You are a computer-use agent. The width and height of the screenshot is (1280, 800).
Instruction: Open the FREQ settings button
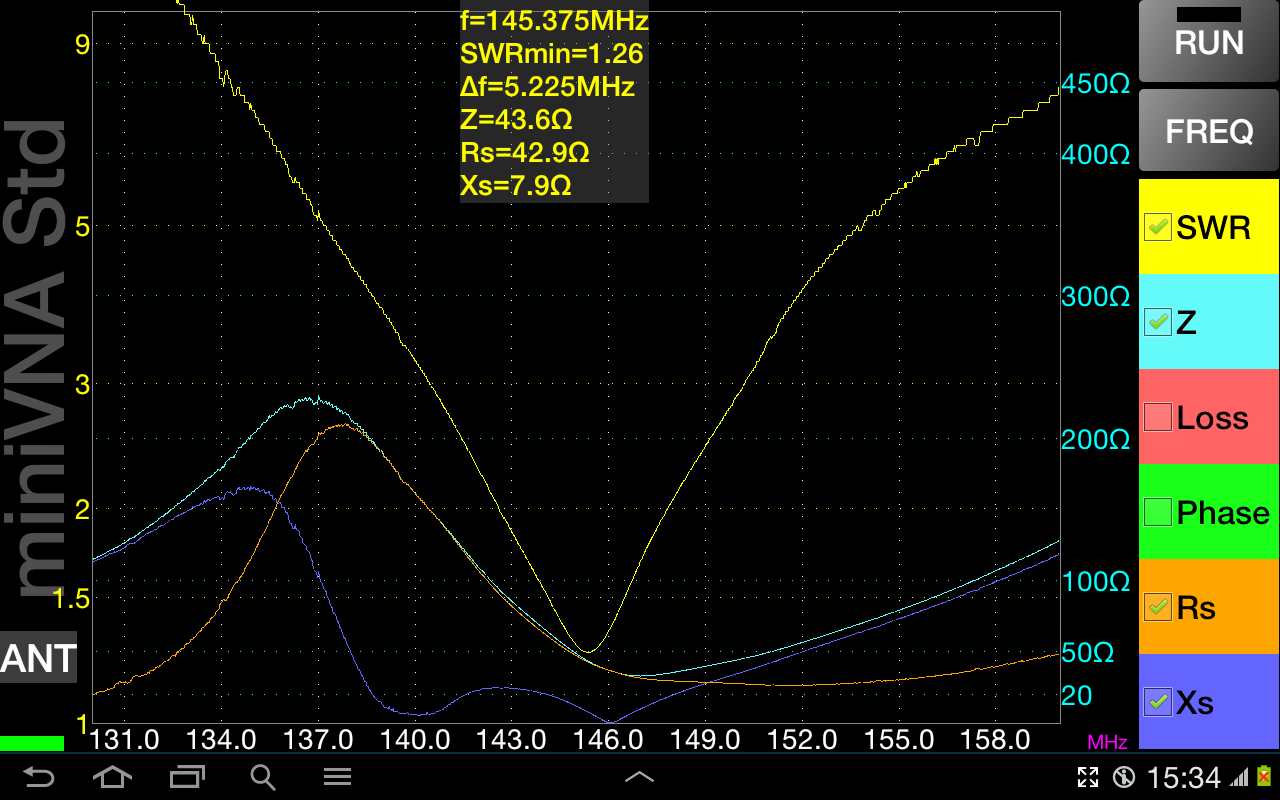tap(1208, 131)
